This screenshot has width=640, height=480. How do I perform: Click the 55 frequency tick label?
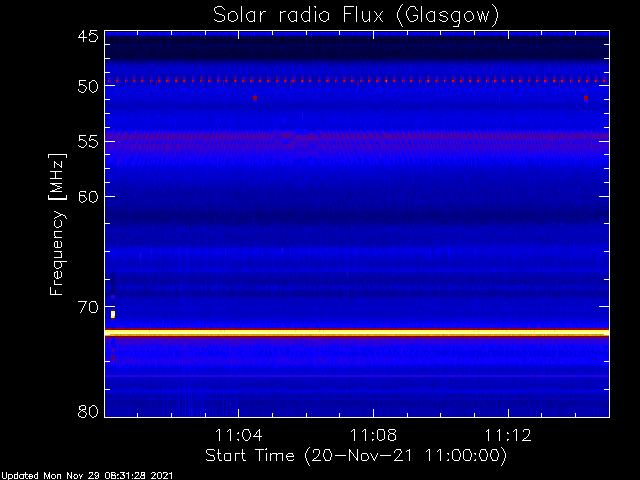[88, 142]
